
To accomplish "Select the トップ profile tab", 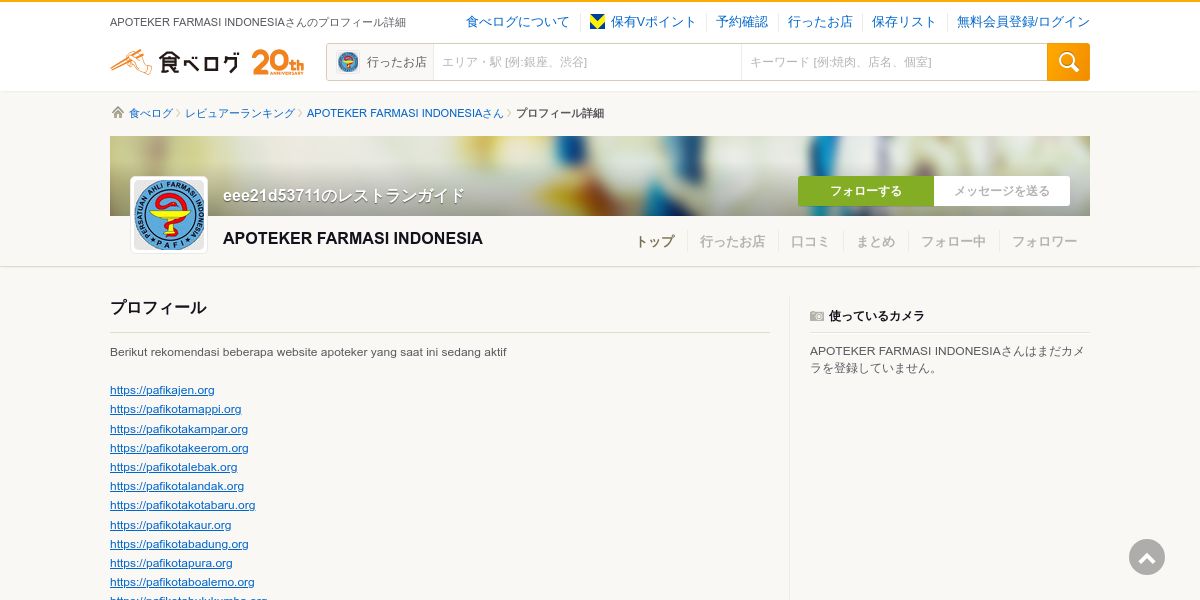I will pyautogui.click(x=655, y=241).
